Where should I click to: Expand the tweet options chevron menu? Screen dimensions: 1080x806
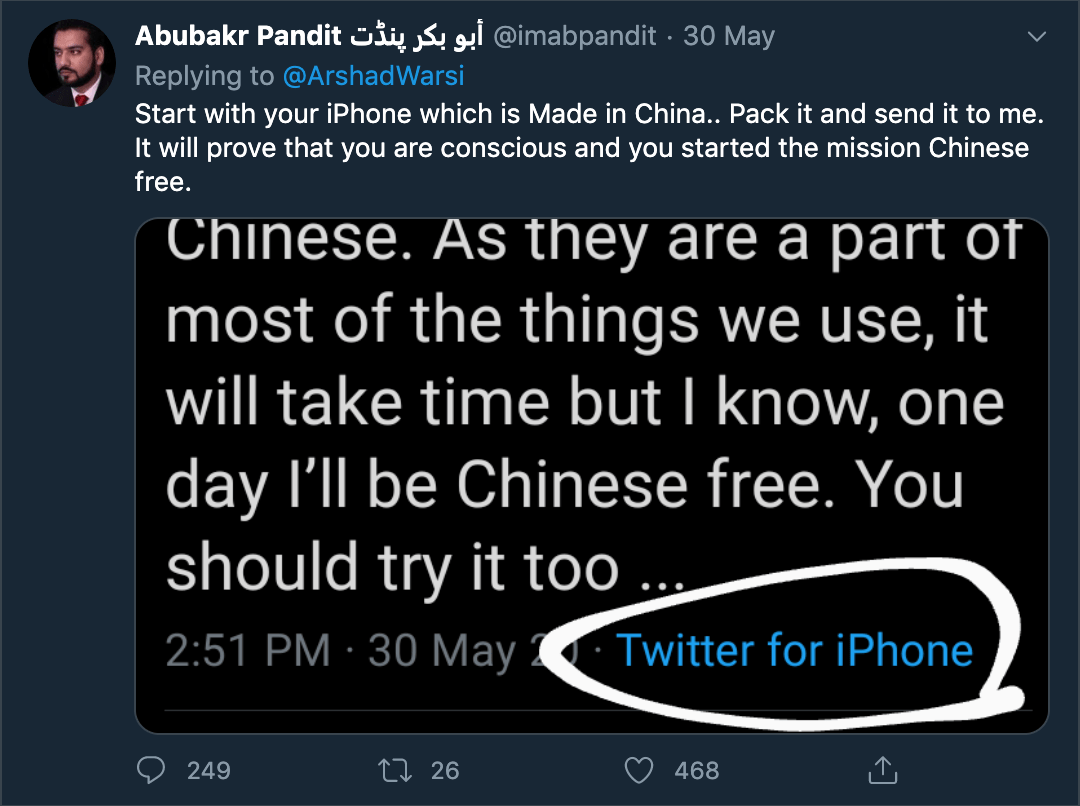pyautogui.click(x=1037, y=38)
